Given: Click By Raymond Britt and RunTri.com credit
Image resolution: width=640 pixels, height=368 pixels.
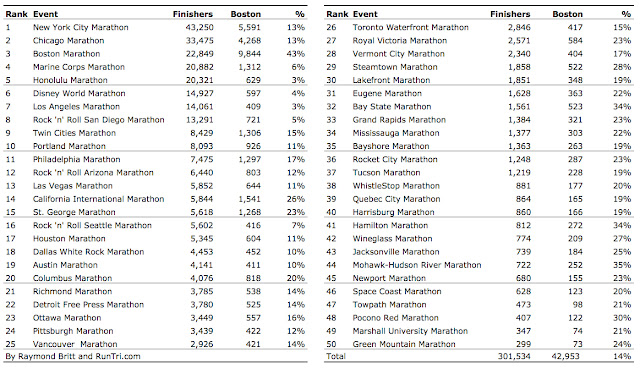Looking at the screenshot, I should (x=73, y=356).
